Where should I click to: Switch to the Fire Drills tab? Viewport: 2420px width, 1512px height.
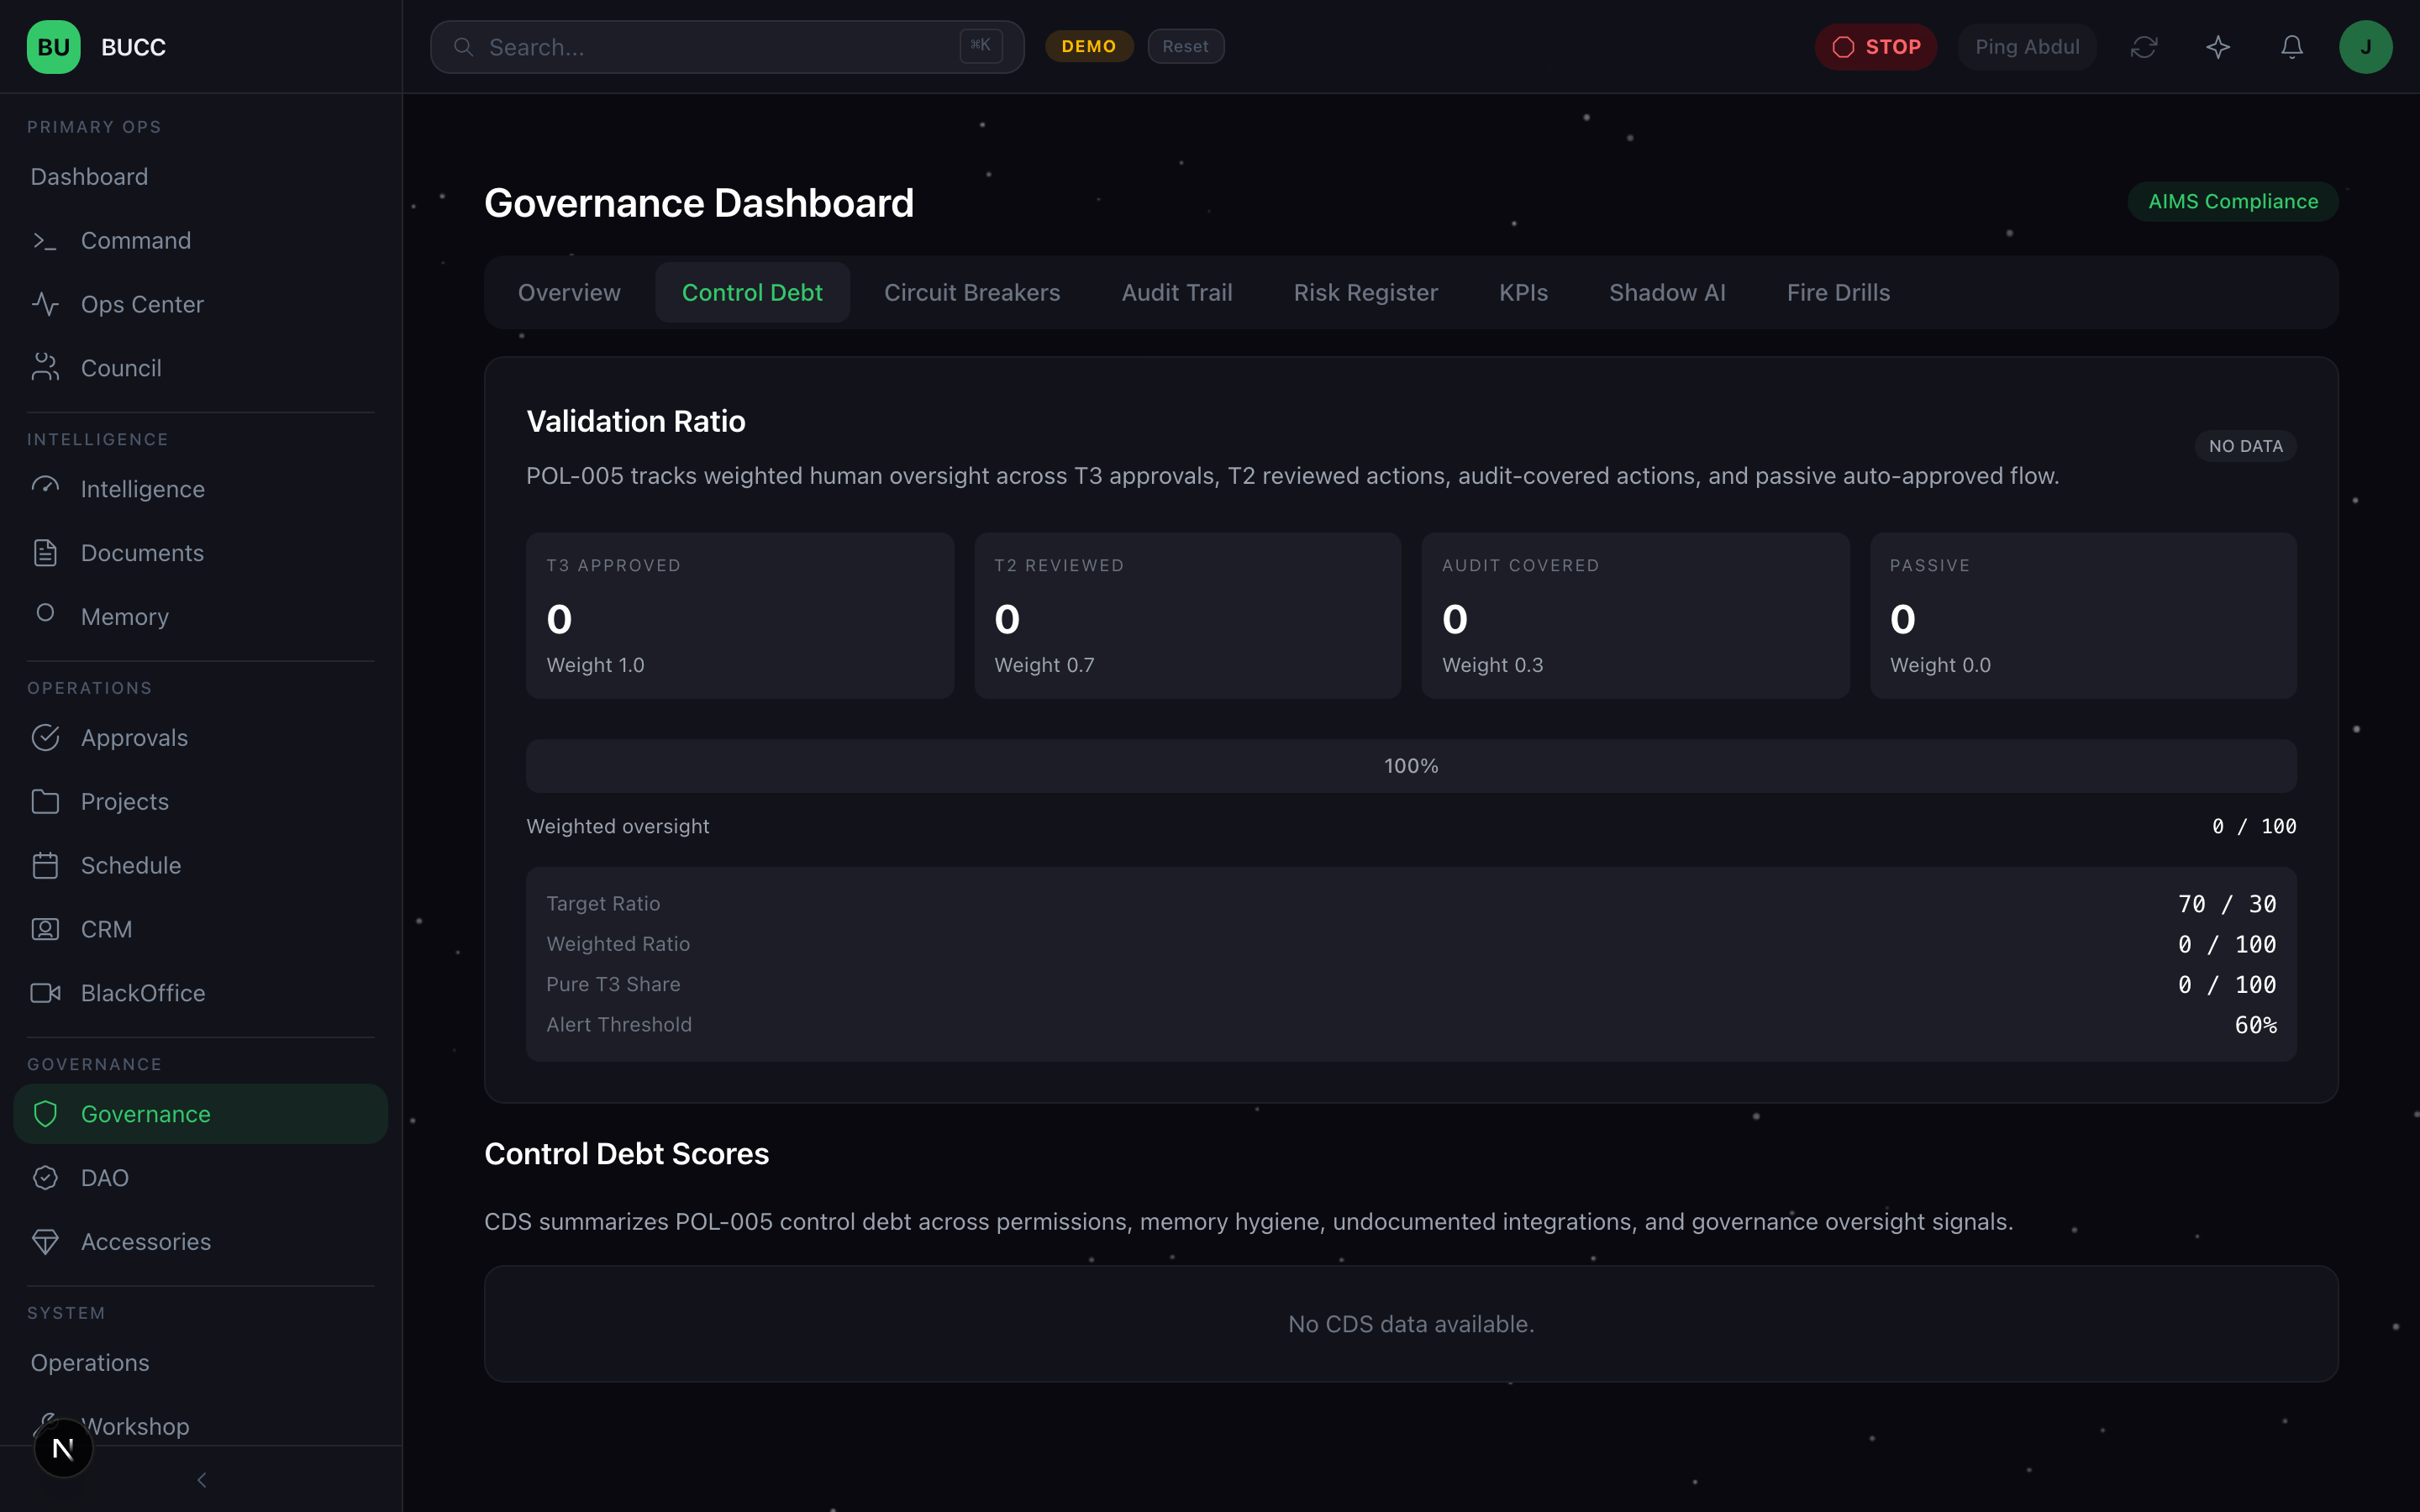[1838, 293]
